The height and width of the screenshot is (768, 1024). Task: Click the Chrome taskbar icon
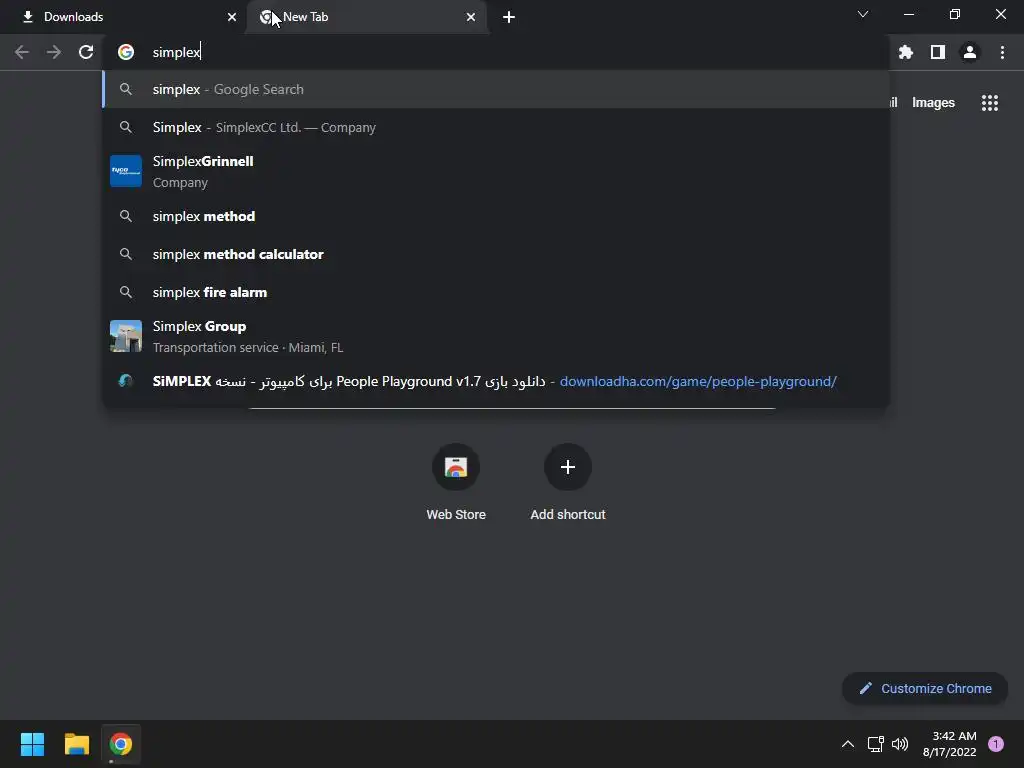[x=121, y=744]
